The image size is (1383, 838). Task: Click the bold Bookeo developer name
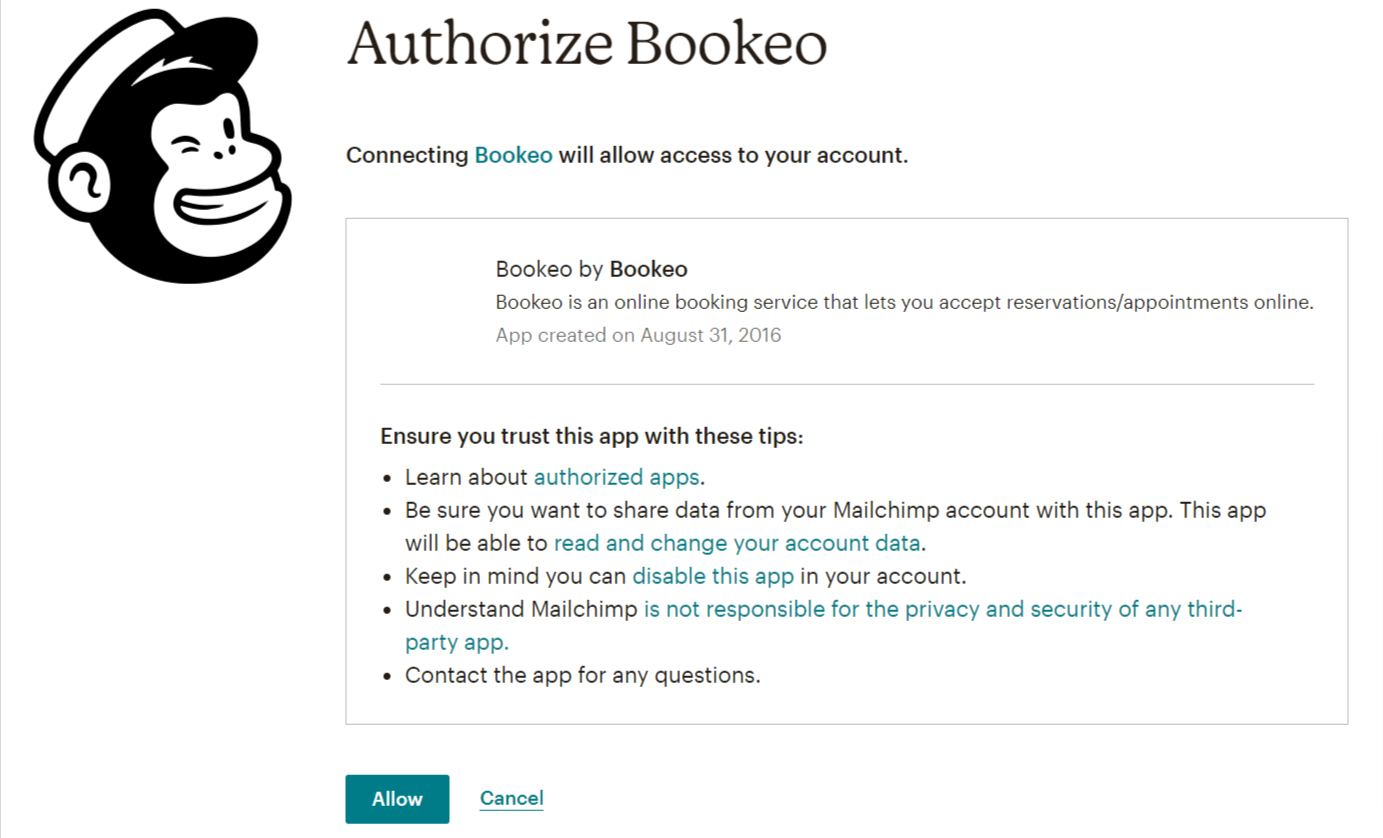(648, 269)
